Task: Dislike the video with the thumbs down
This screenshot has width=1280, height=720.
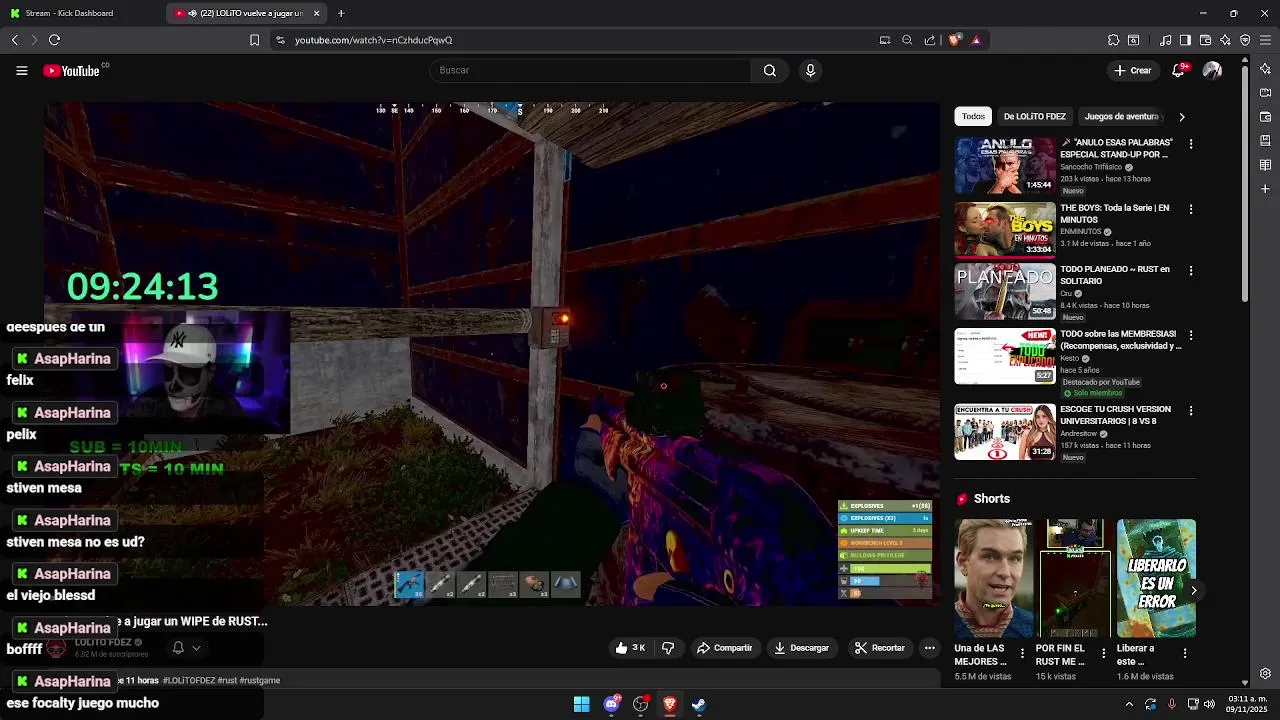Action: coord(668,648)
